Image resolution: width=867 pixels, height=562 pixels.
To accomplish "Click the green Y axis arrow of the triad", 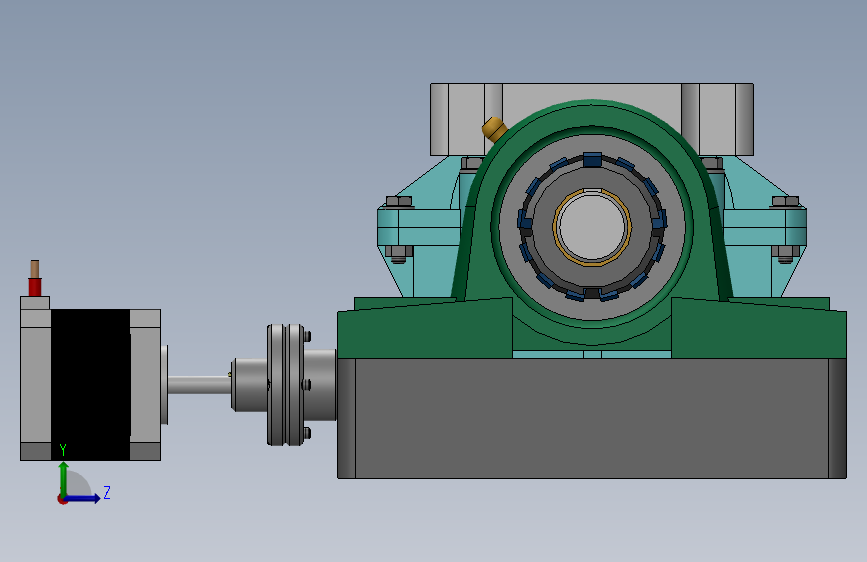I will click(64, 478).
